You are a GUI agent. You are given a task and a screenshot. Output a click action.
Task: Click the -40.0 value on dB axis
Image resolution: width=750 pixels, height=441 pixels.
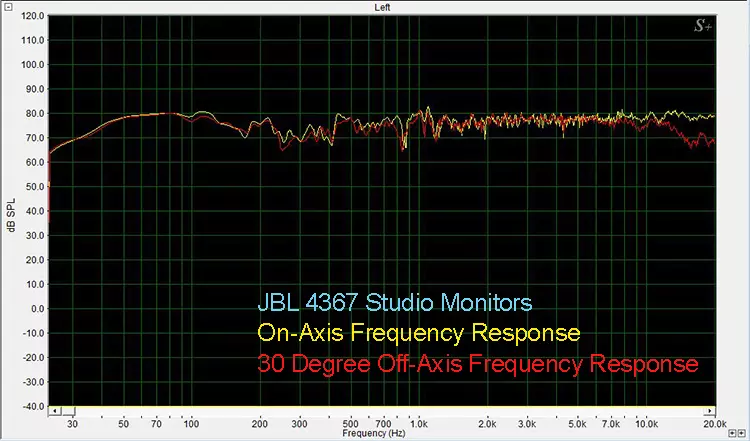[33, 407]
